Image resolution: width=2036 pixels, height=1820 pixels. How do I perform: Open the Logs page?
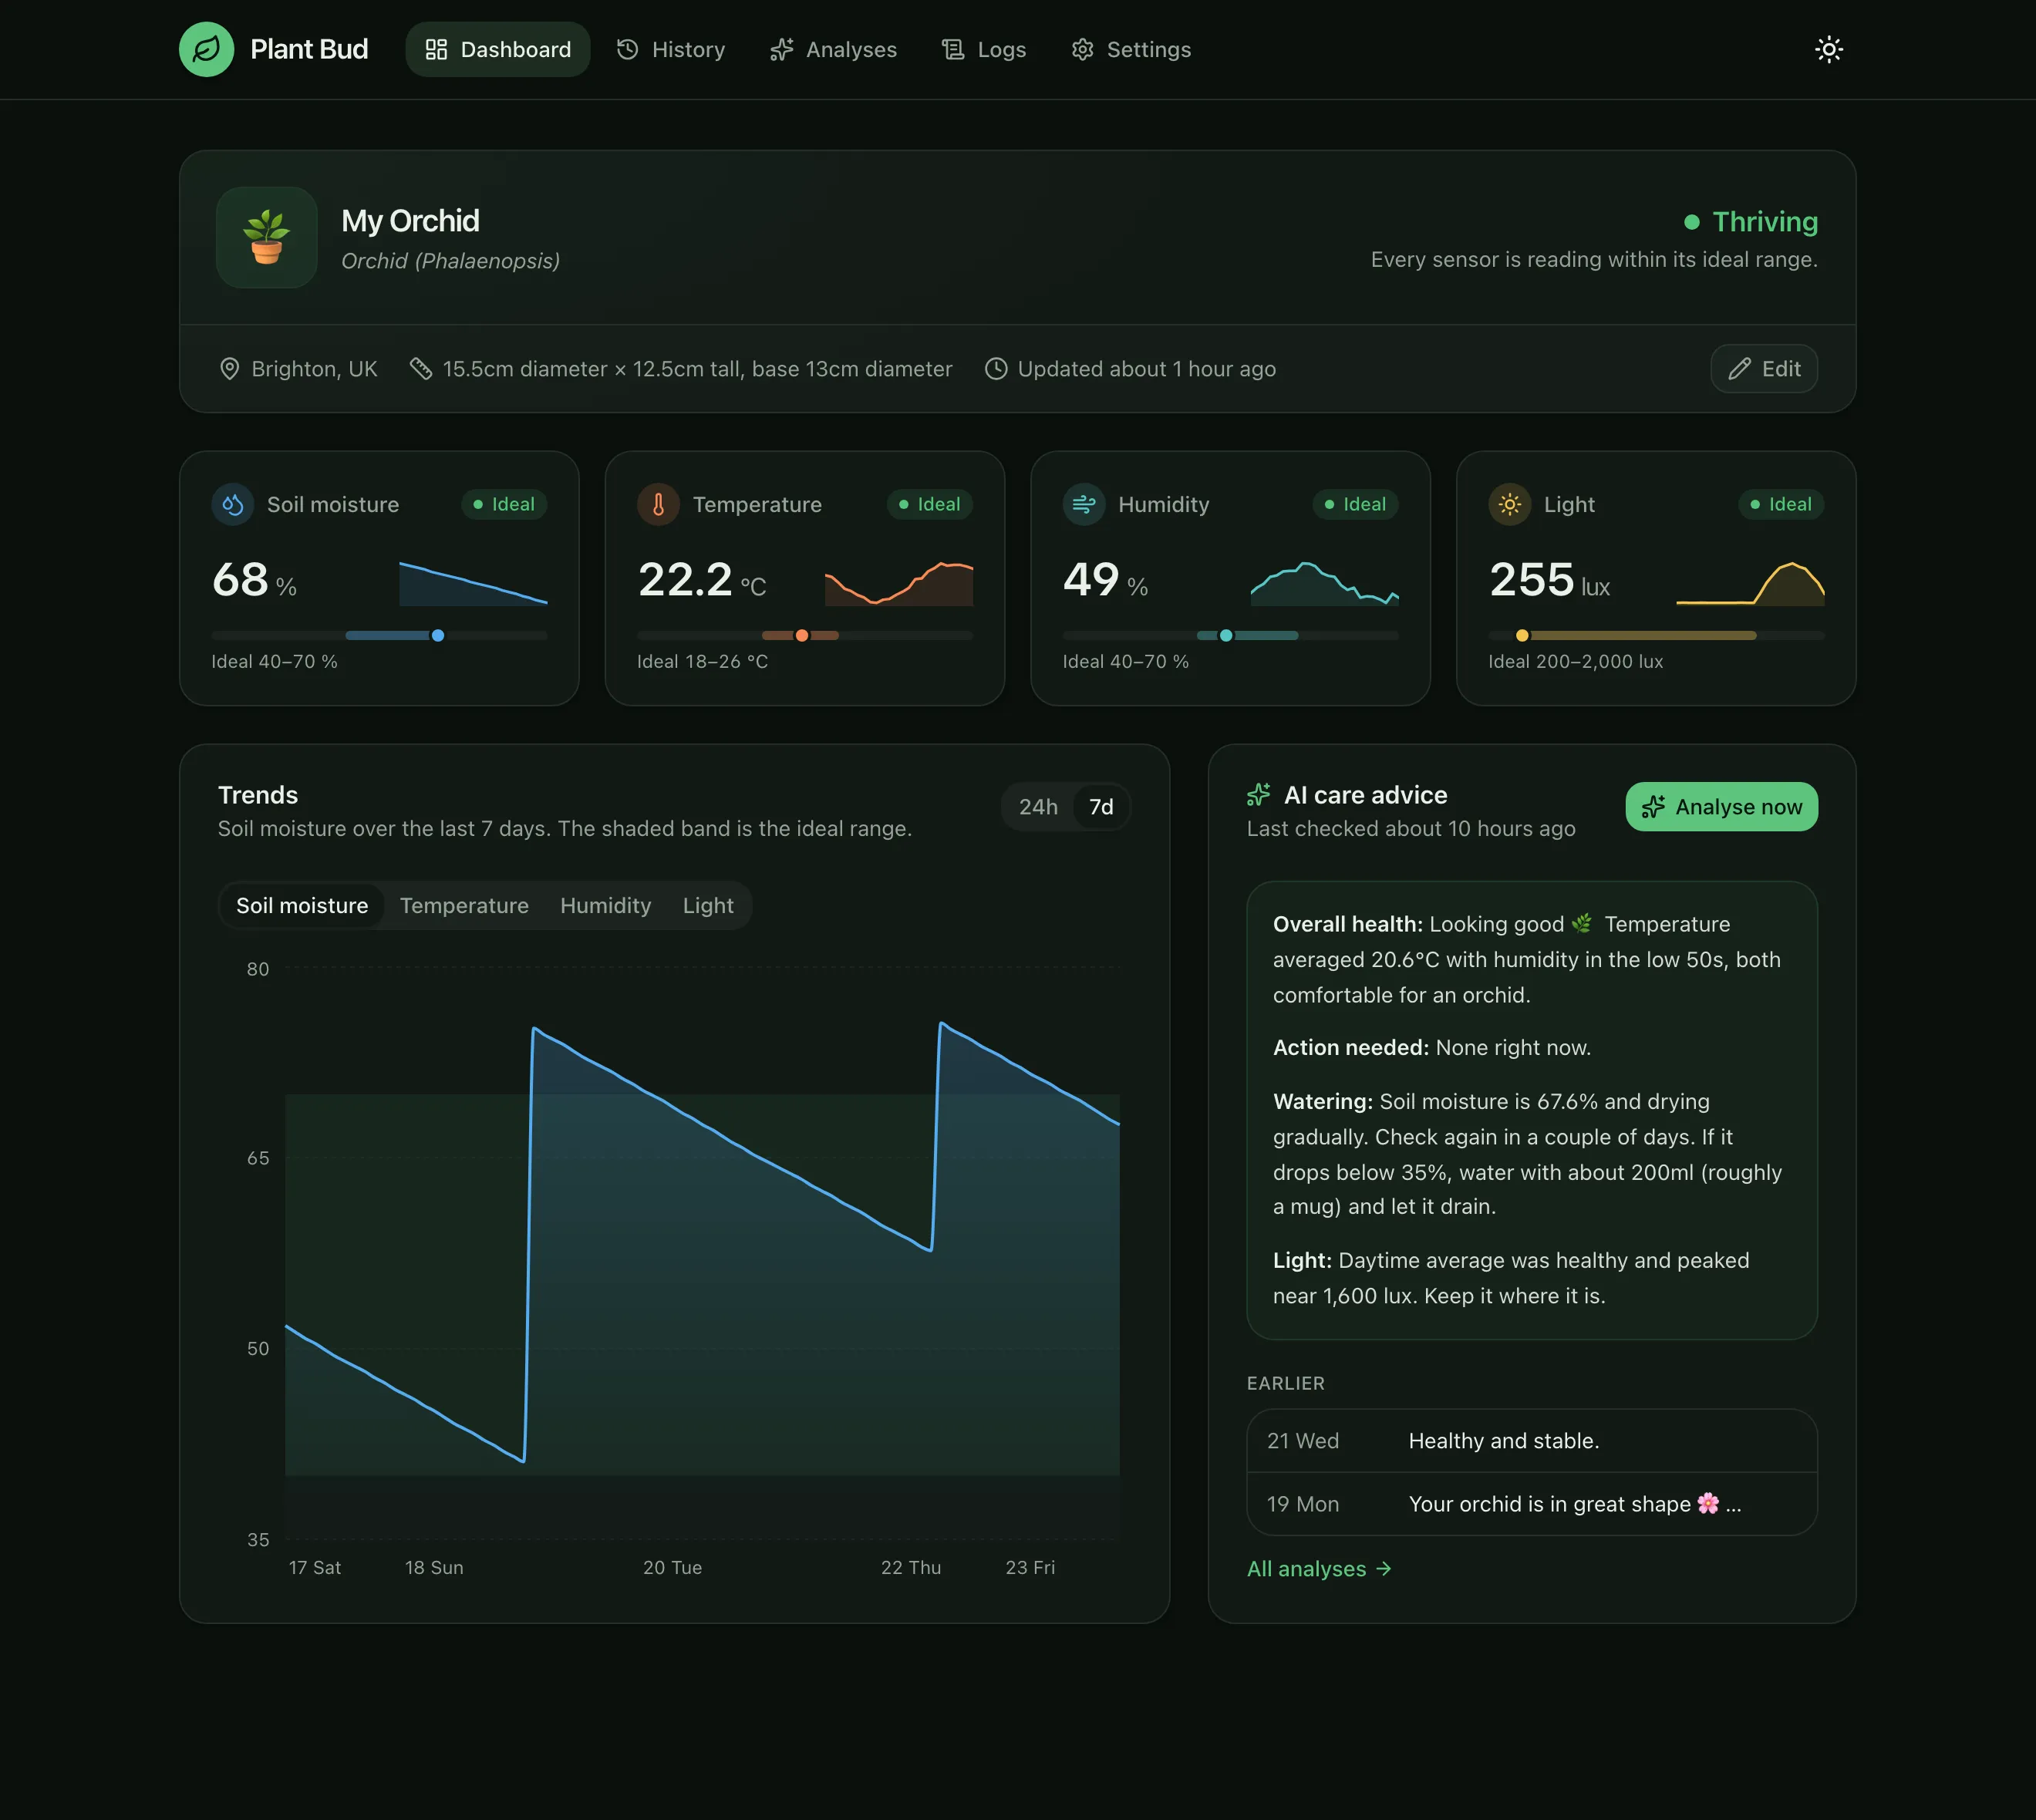(983, 49)
